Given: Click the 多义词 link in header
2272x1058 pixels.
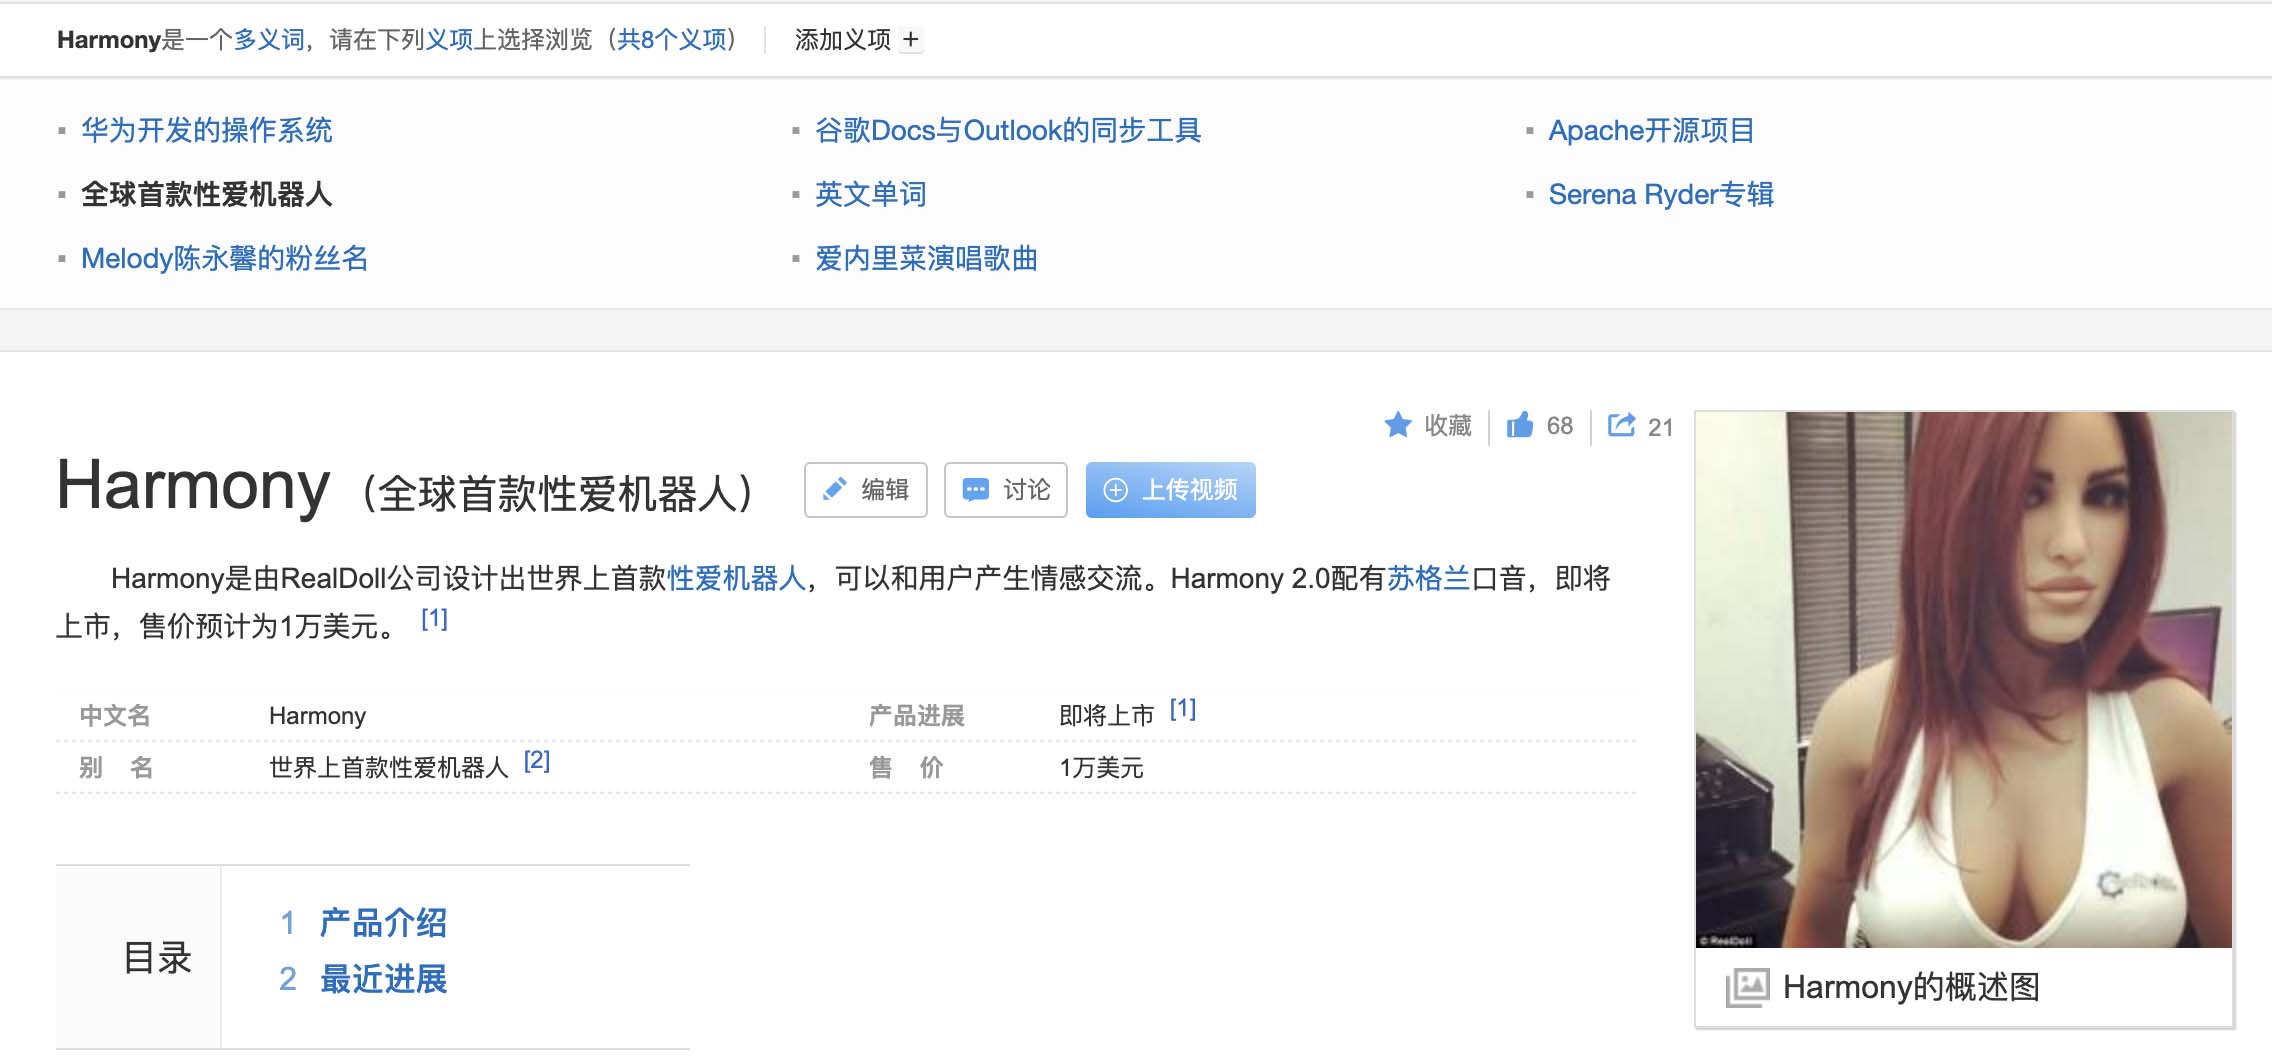Looking at the screenshot, I should click(x=269, y=40).
